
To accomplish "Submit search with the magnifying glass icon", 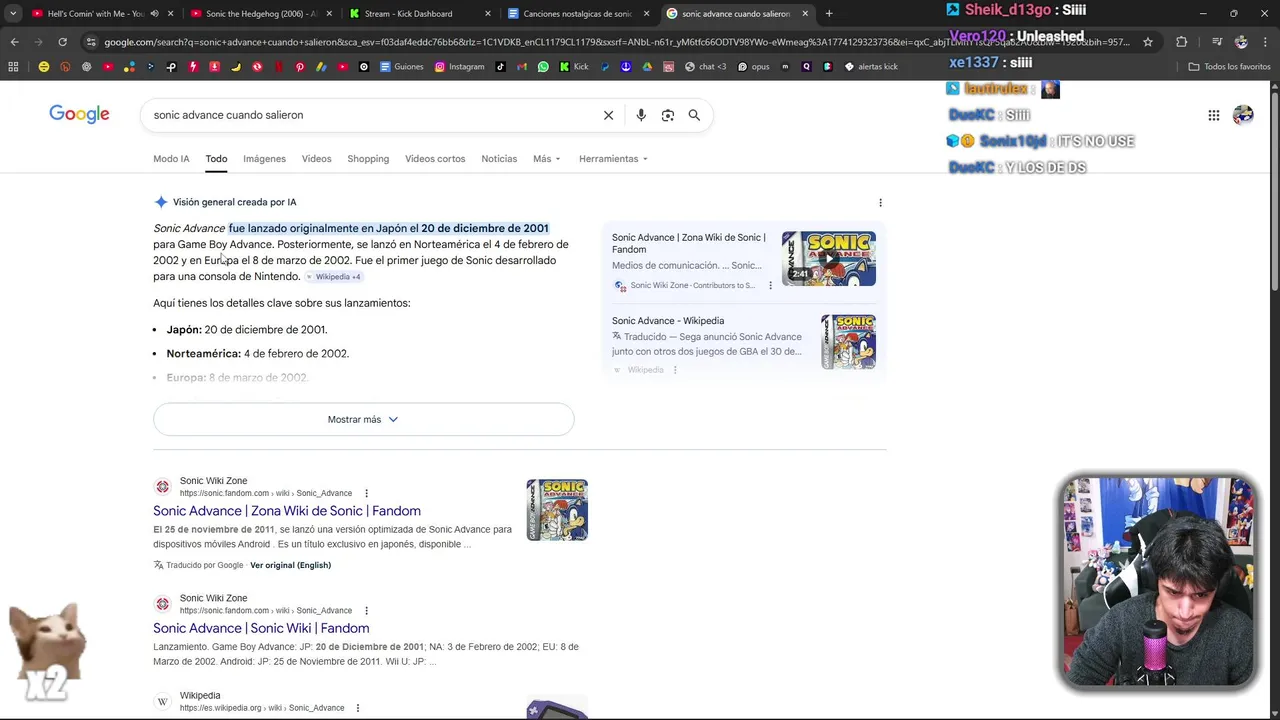I will 694,115.
